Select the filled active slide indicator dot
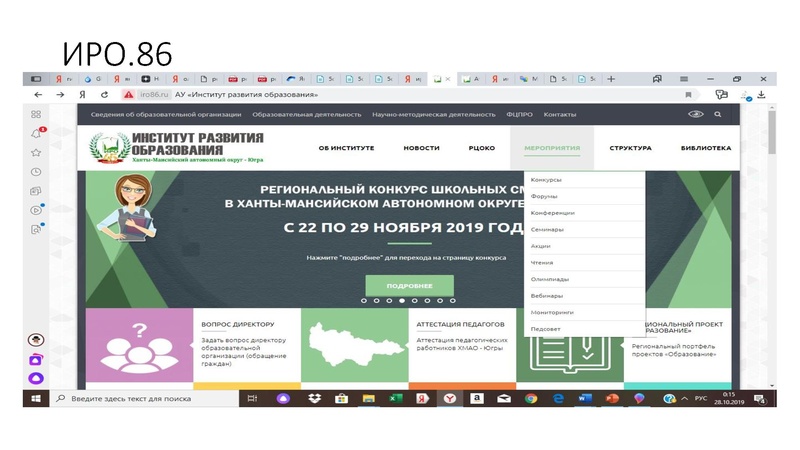 tap(402, 301)
